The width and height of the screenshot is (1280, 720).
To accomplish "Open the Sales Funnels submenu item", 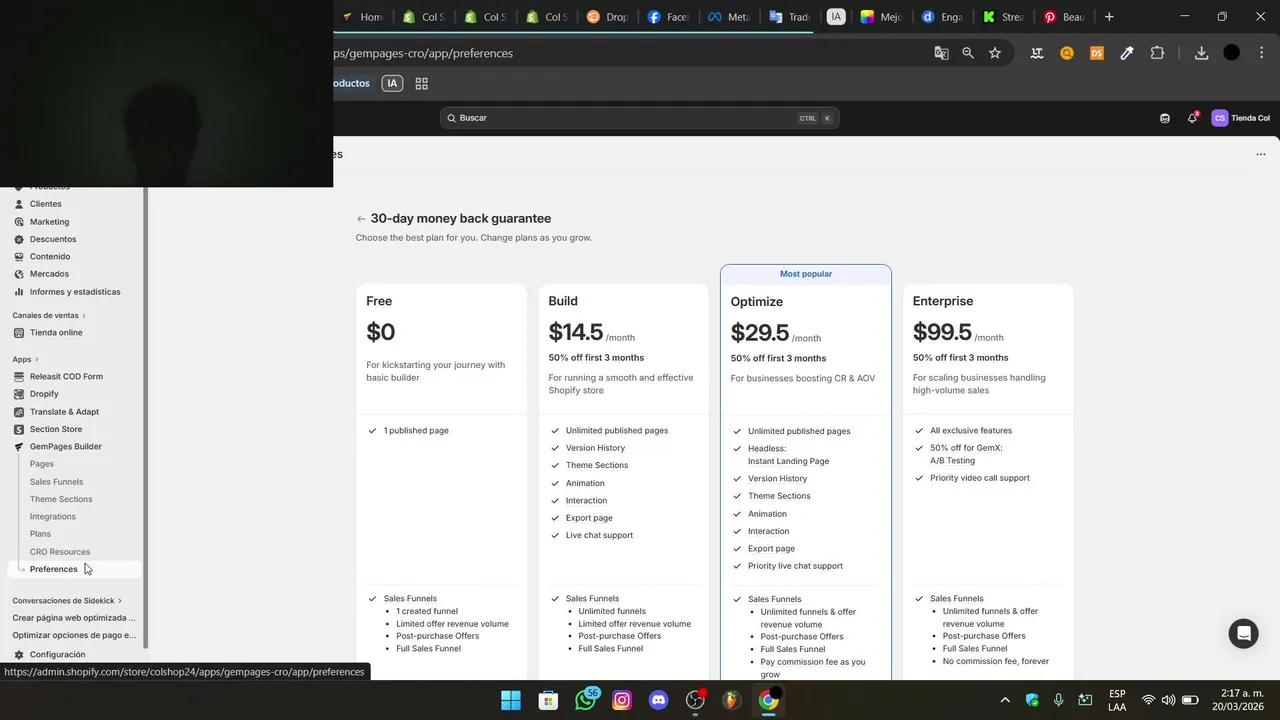I will 57,482.
